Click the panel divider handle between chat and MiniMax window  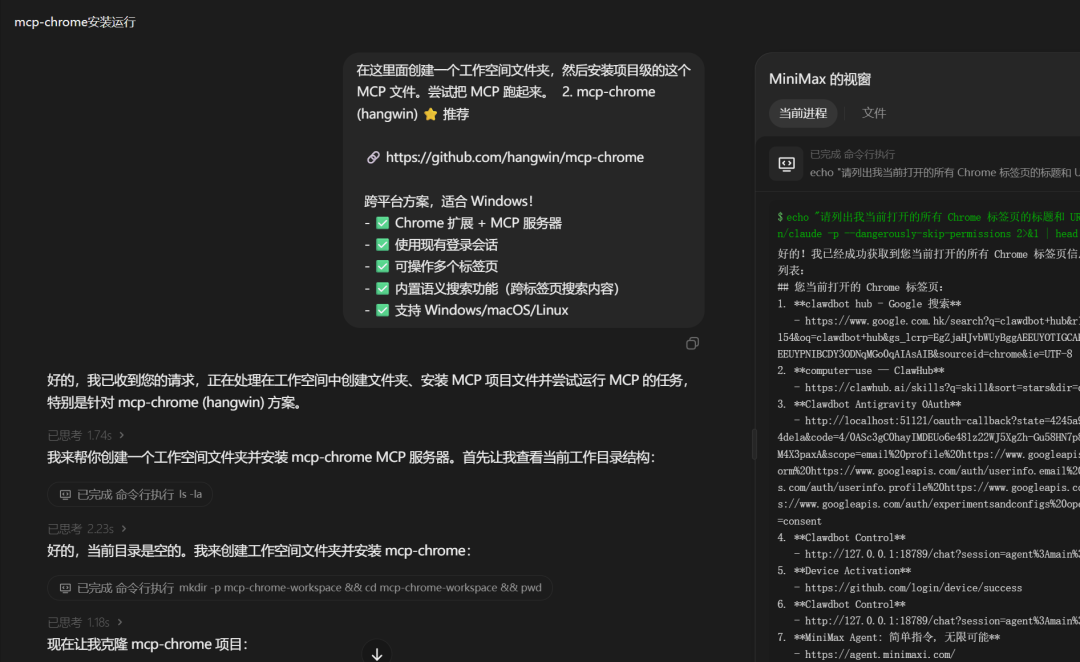[754, 444]
